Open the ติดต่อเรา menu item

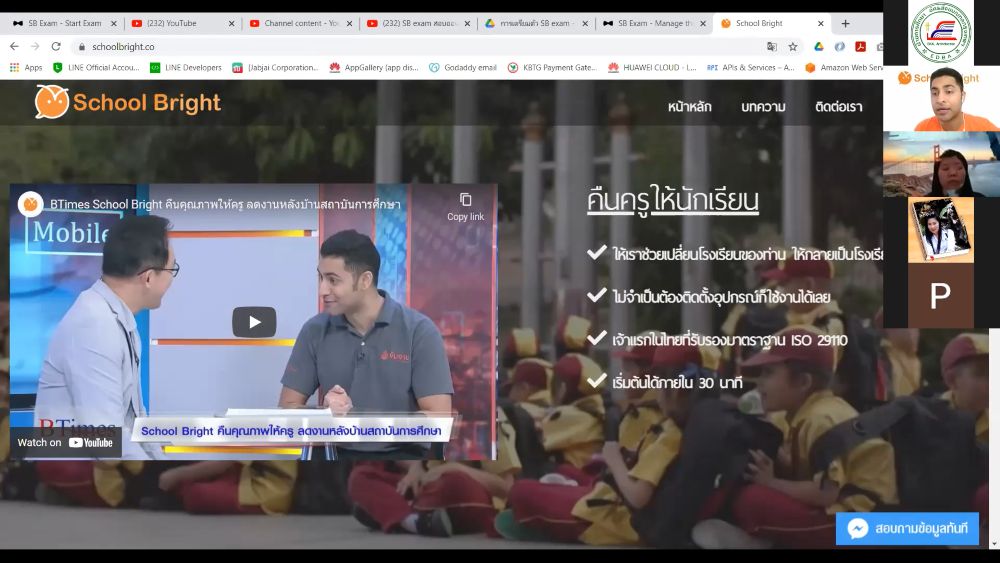839,107
